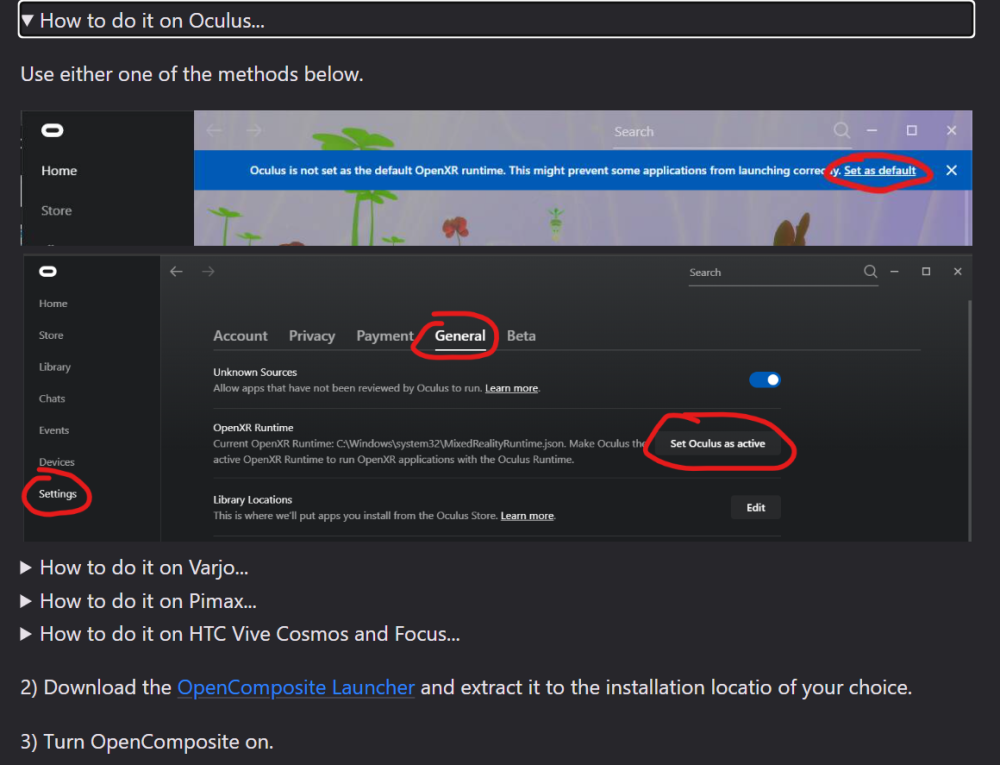The width and height of the screenshot is (1000, 765).
Task: Close the Oculus settings window
Action: 957,272
